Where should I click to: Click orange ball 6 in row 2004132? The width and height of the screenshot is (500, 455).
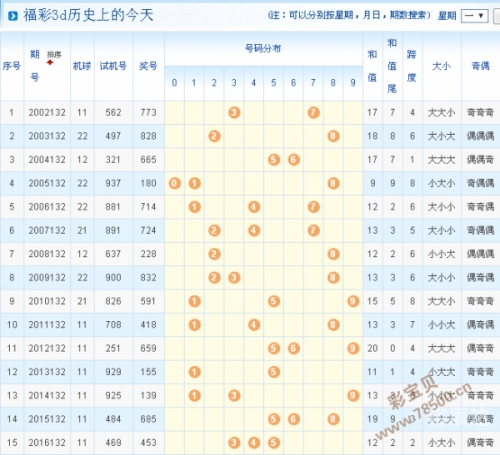click(x=293, y=160)
